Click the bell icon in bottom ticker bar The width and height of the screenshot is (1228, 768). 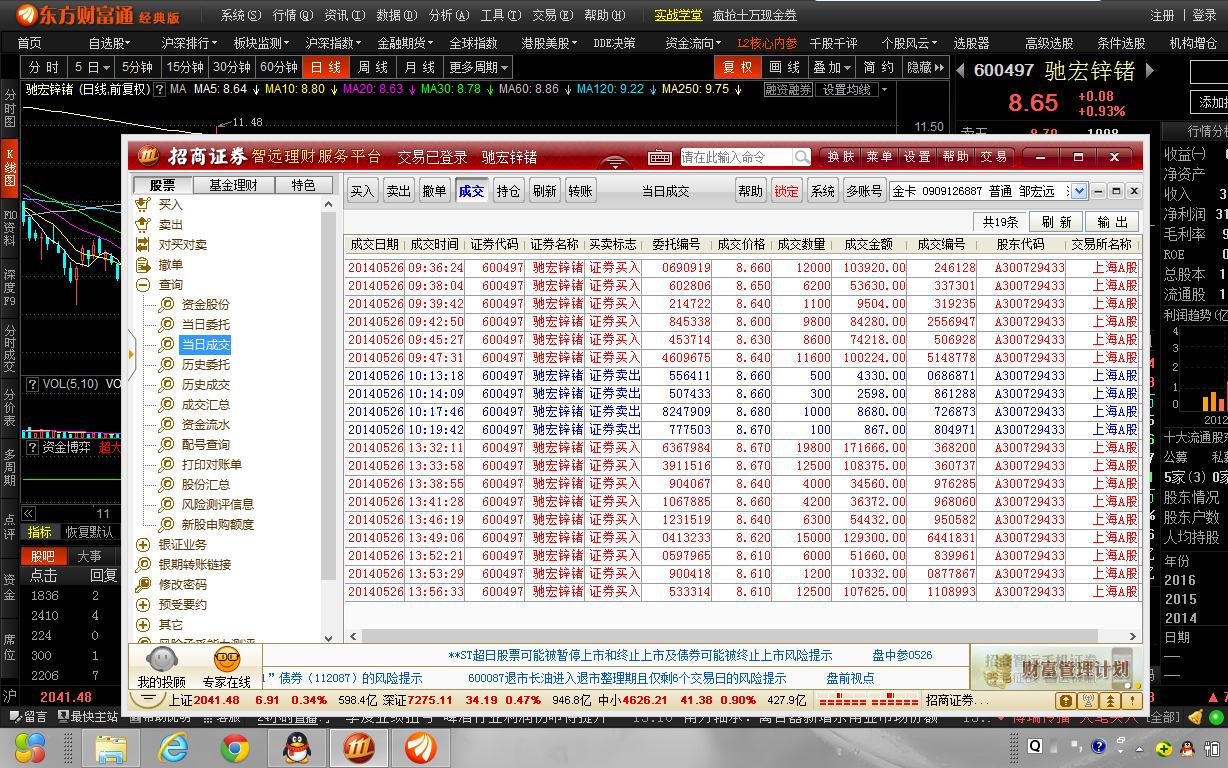1196,717
